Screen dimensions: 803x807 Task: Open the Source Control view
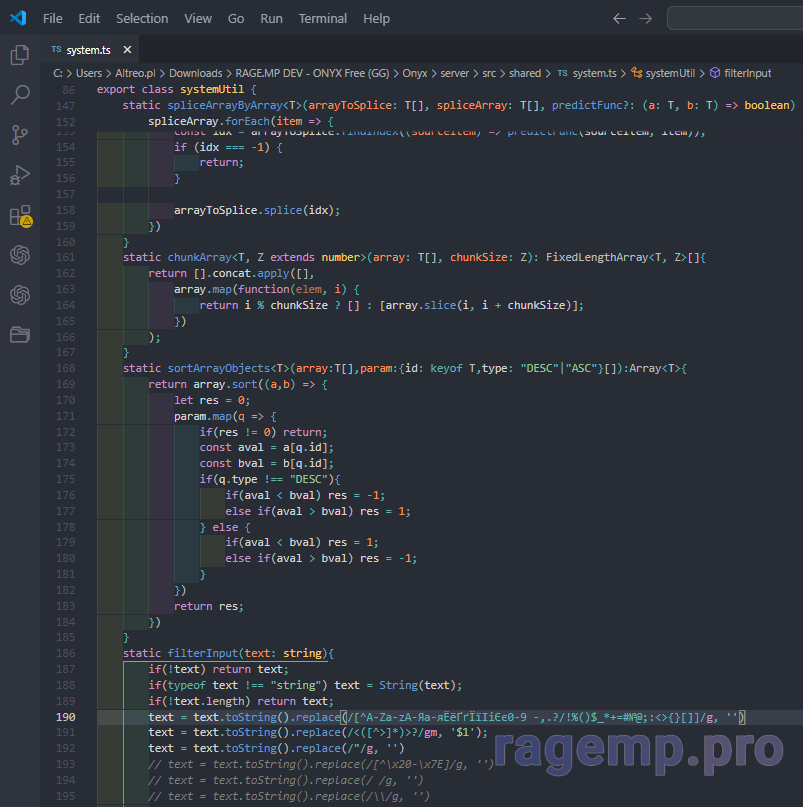(19, 135)
